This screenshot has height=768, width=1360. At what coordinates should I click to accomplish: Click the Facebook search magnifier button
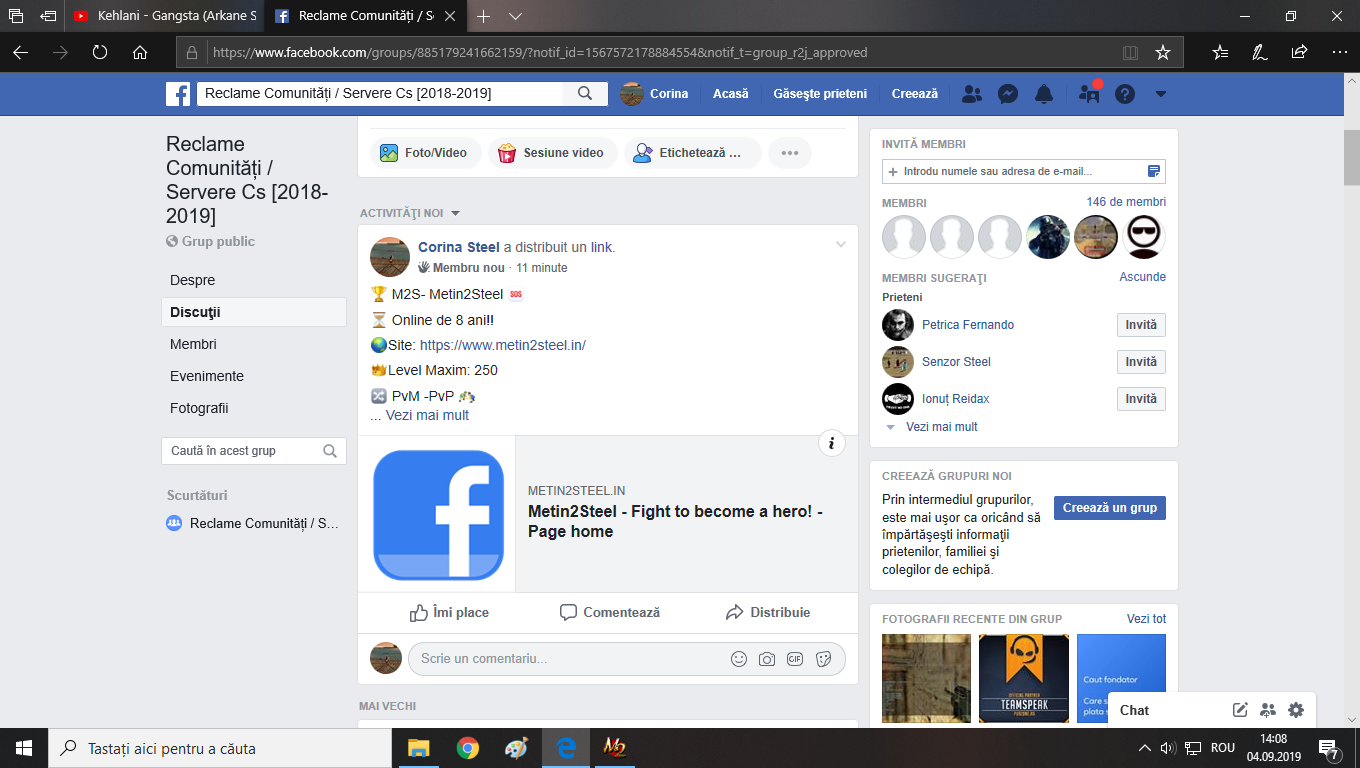click(585, 94)
